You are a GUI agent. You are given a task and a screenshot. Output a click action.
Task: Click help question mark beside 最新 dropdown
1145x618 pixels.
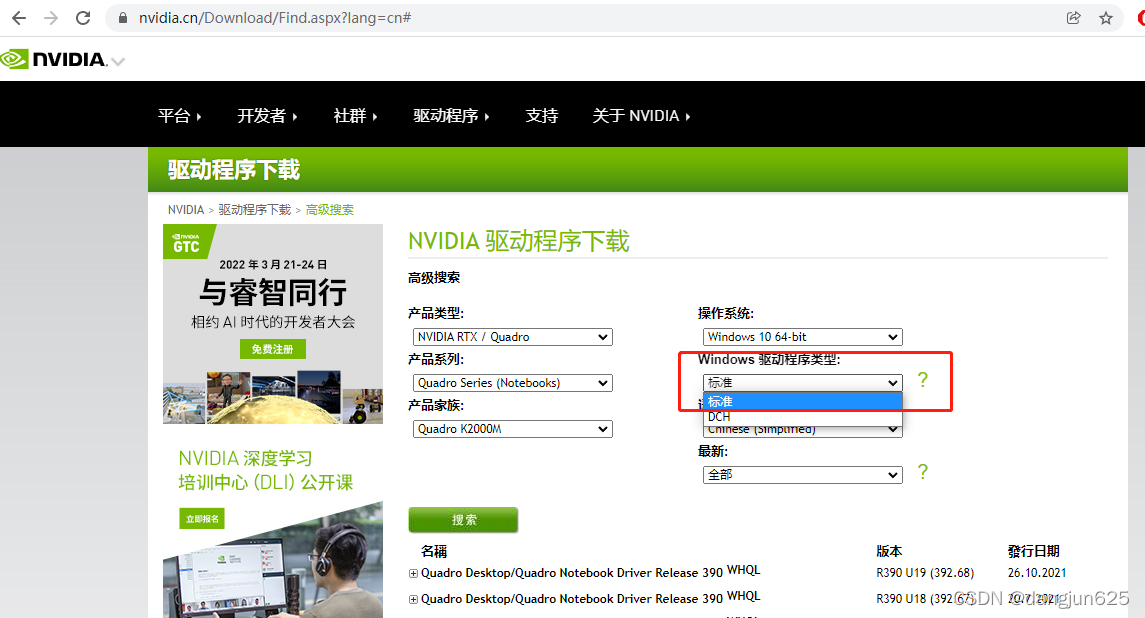(x=923, y=472)
